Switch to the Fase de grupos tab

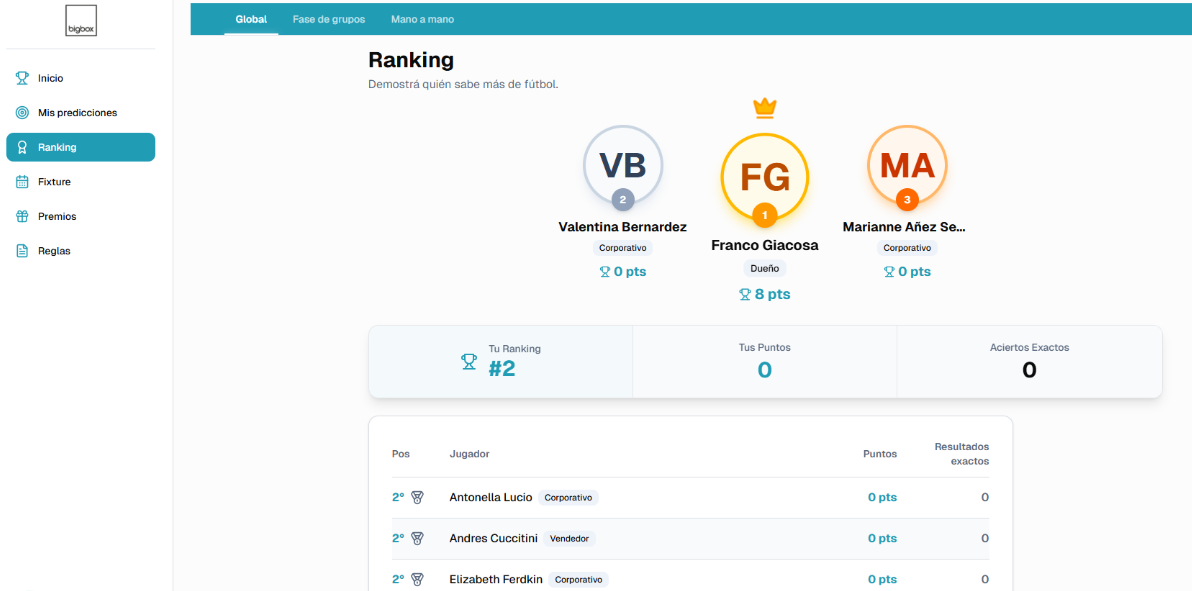(328, 19)
